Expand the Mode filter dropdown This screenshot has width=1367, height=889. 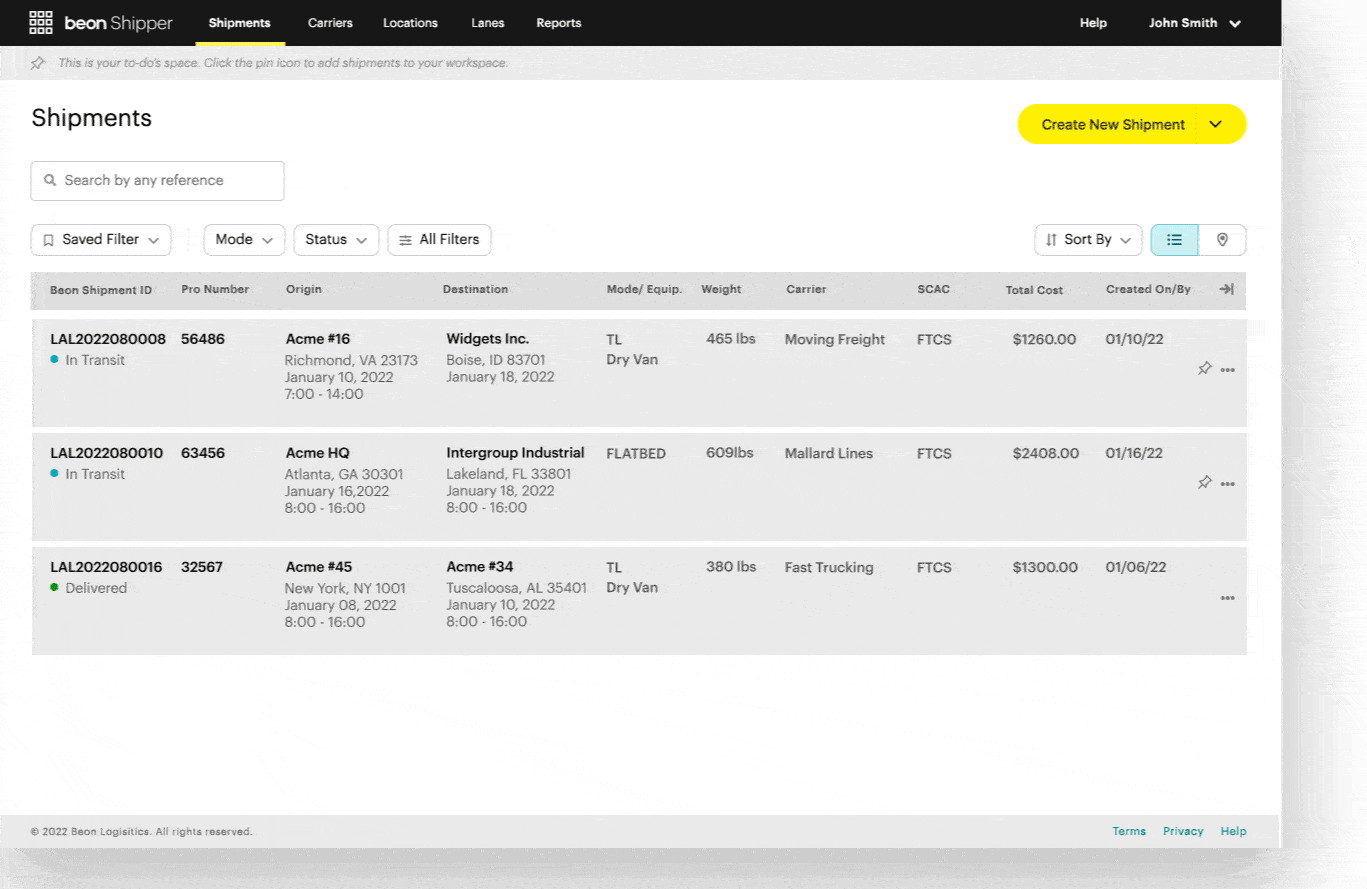click(244, 240)
